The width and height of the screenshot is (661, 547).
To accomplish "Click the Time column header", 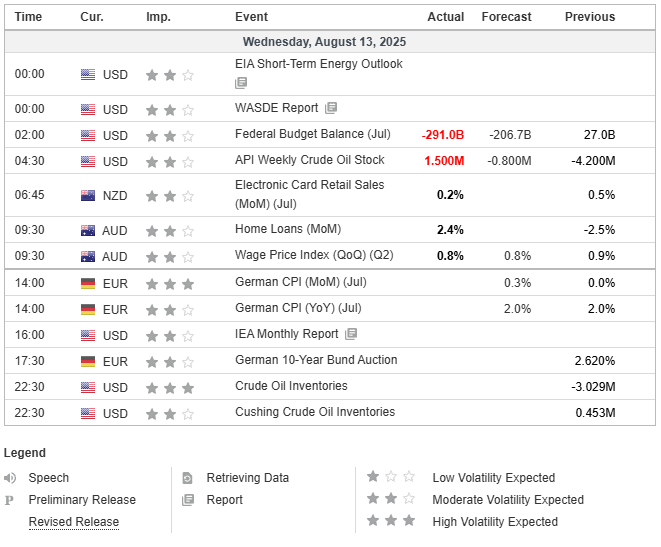I will click(28, 17).
